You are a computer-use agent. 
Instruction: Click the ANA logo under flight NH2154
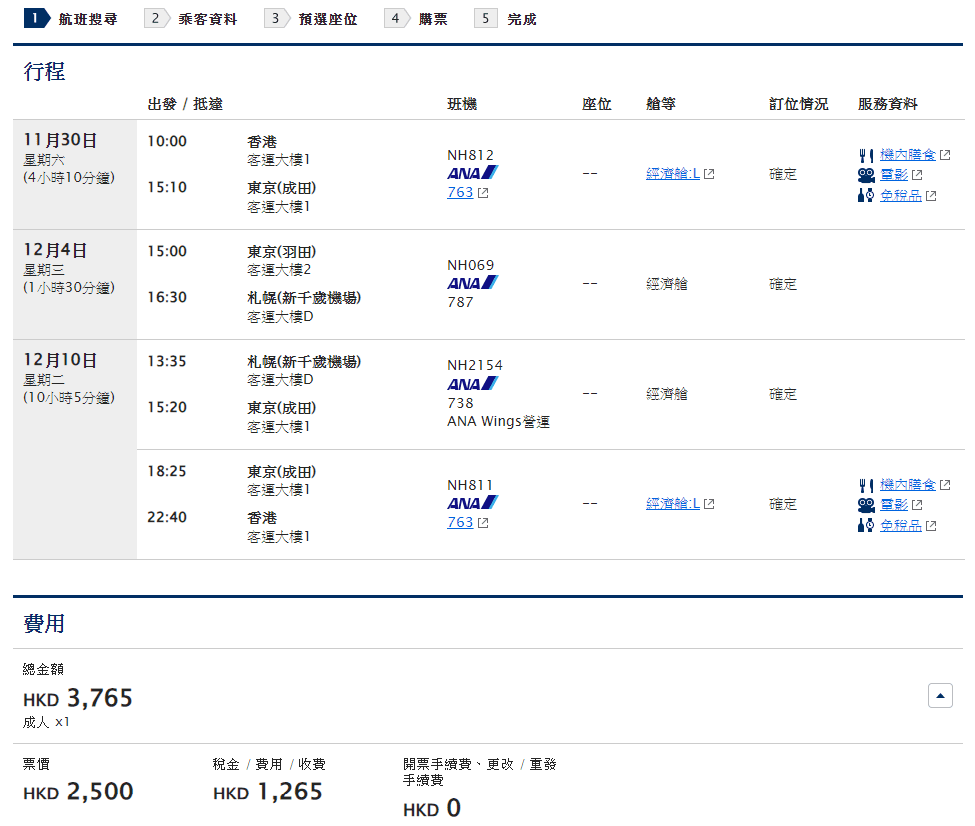(x=472, y=384)
